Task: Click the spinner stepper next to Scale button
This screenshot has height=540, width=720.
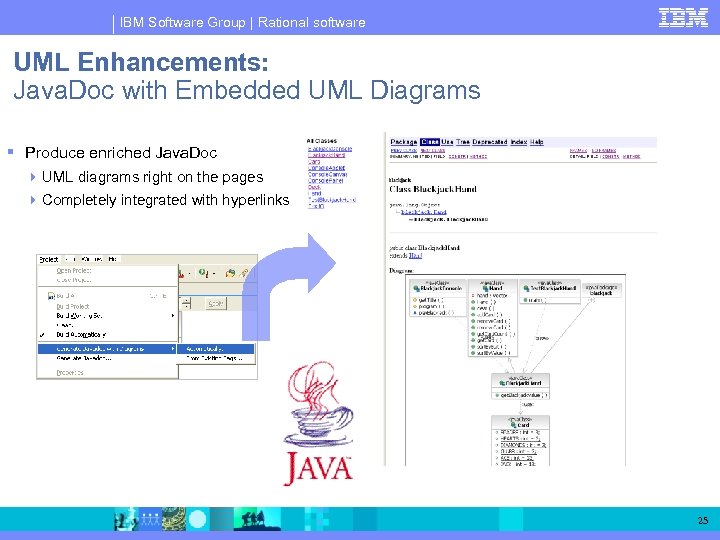Action: 186,303
